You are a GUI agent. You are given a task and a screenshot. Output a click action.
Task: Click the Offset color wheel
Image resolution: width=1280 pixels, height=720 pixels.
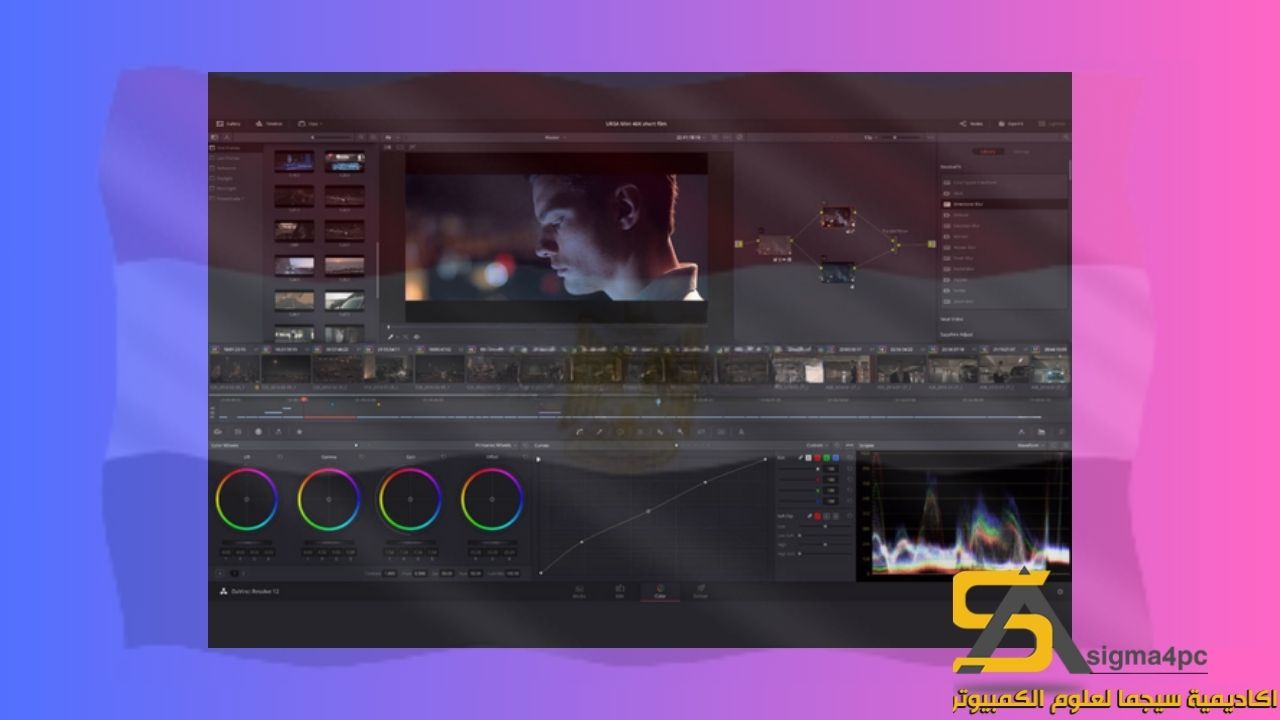(492, 499)
